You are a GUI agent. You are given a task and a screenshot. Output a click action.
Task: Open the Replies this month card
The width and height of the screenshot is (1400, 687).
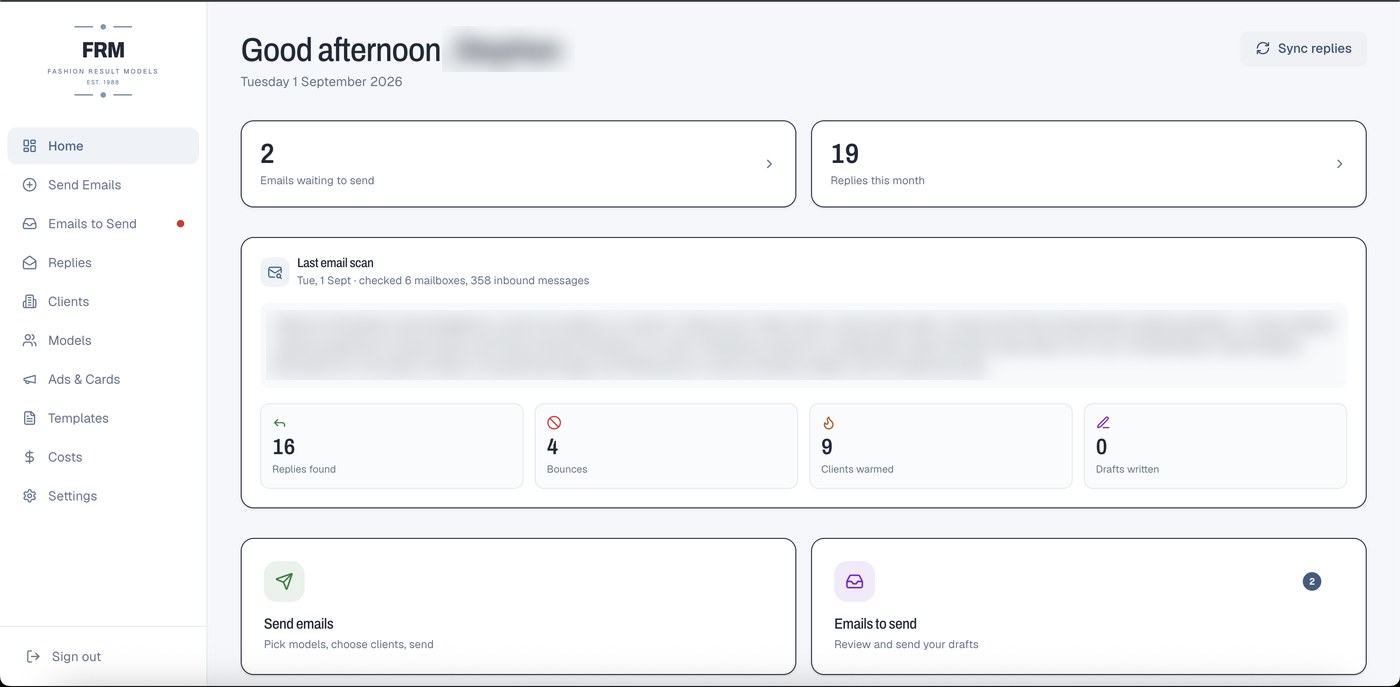pyautogui.click(x=1088, y=164)
